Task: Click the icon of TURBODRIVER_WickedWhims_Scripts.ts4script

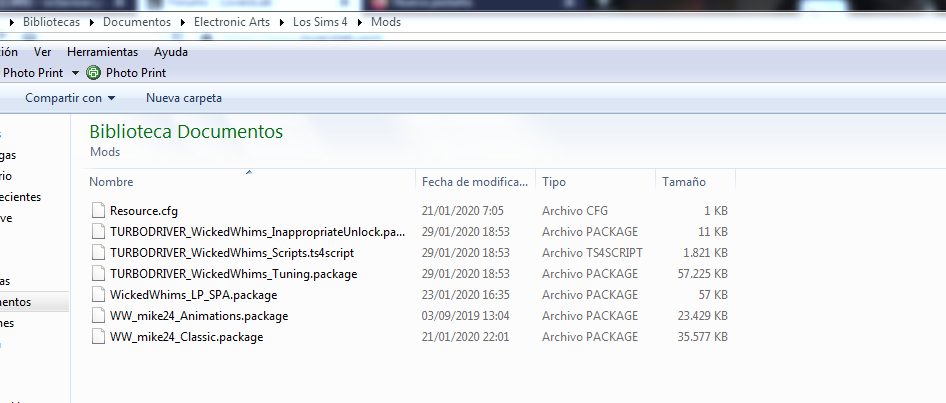Action: (x=98, y=253)
